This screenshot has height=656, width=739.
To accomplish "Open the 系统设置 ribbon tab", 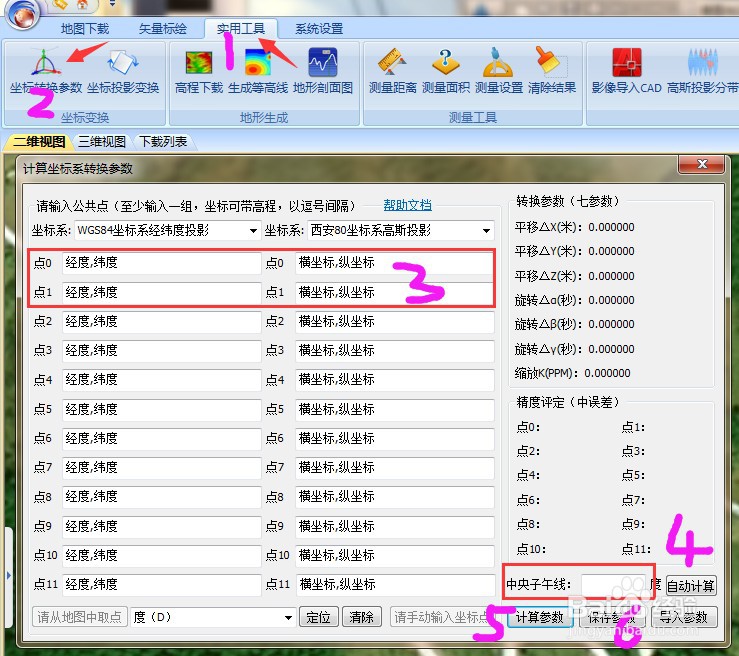I will pyautogui.click(x=319, y=29).
